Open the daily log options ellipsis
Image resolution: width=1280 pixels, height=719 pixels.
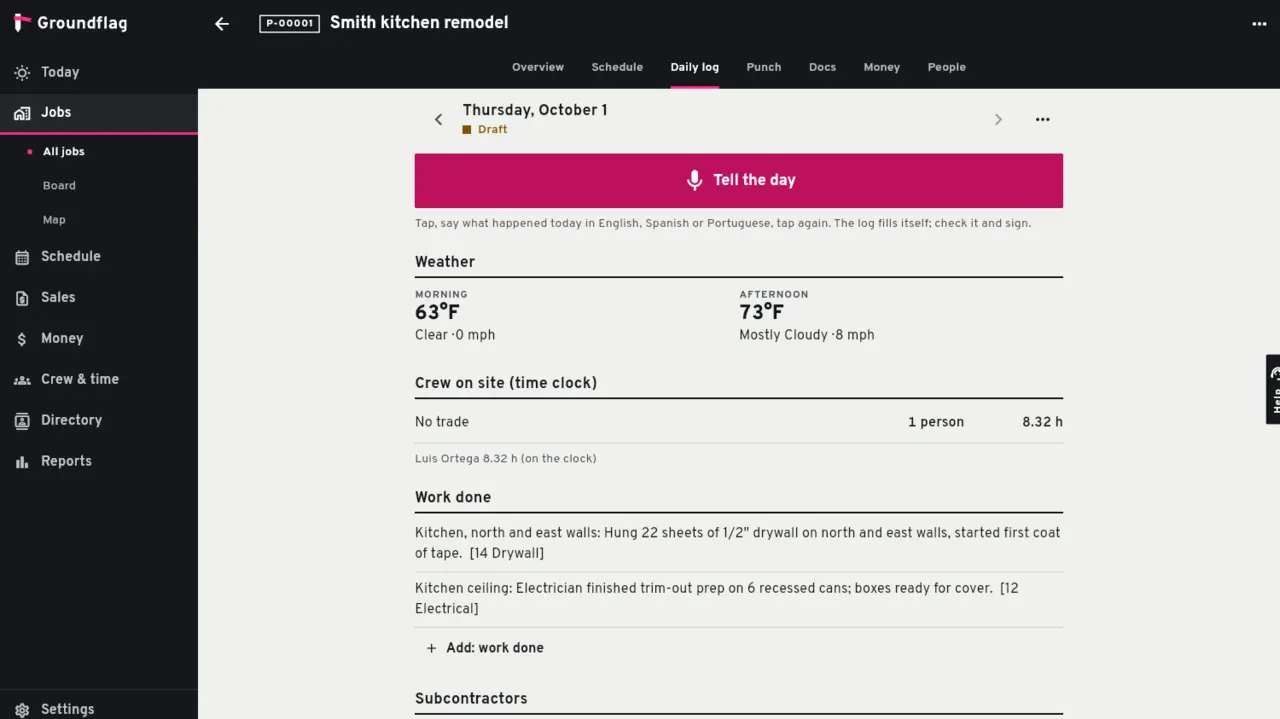1043,120
